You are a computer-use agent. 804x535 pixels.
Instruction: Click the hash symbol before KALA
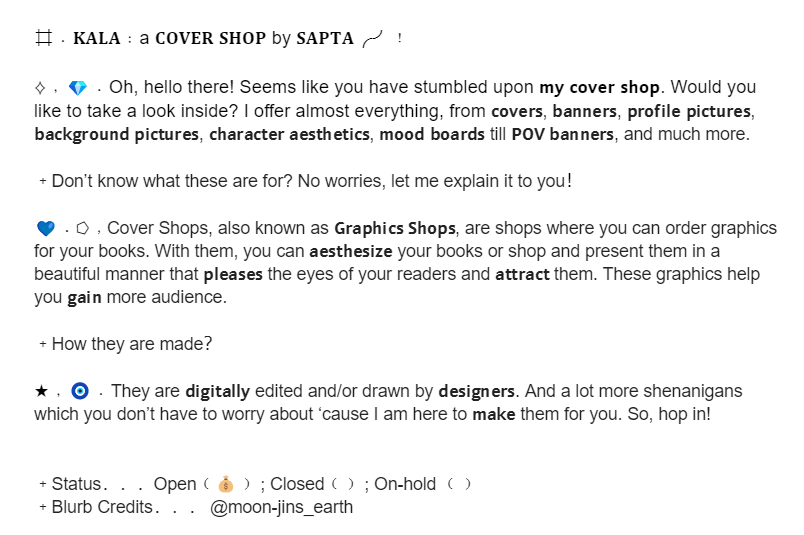[x=43, y=39]
